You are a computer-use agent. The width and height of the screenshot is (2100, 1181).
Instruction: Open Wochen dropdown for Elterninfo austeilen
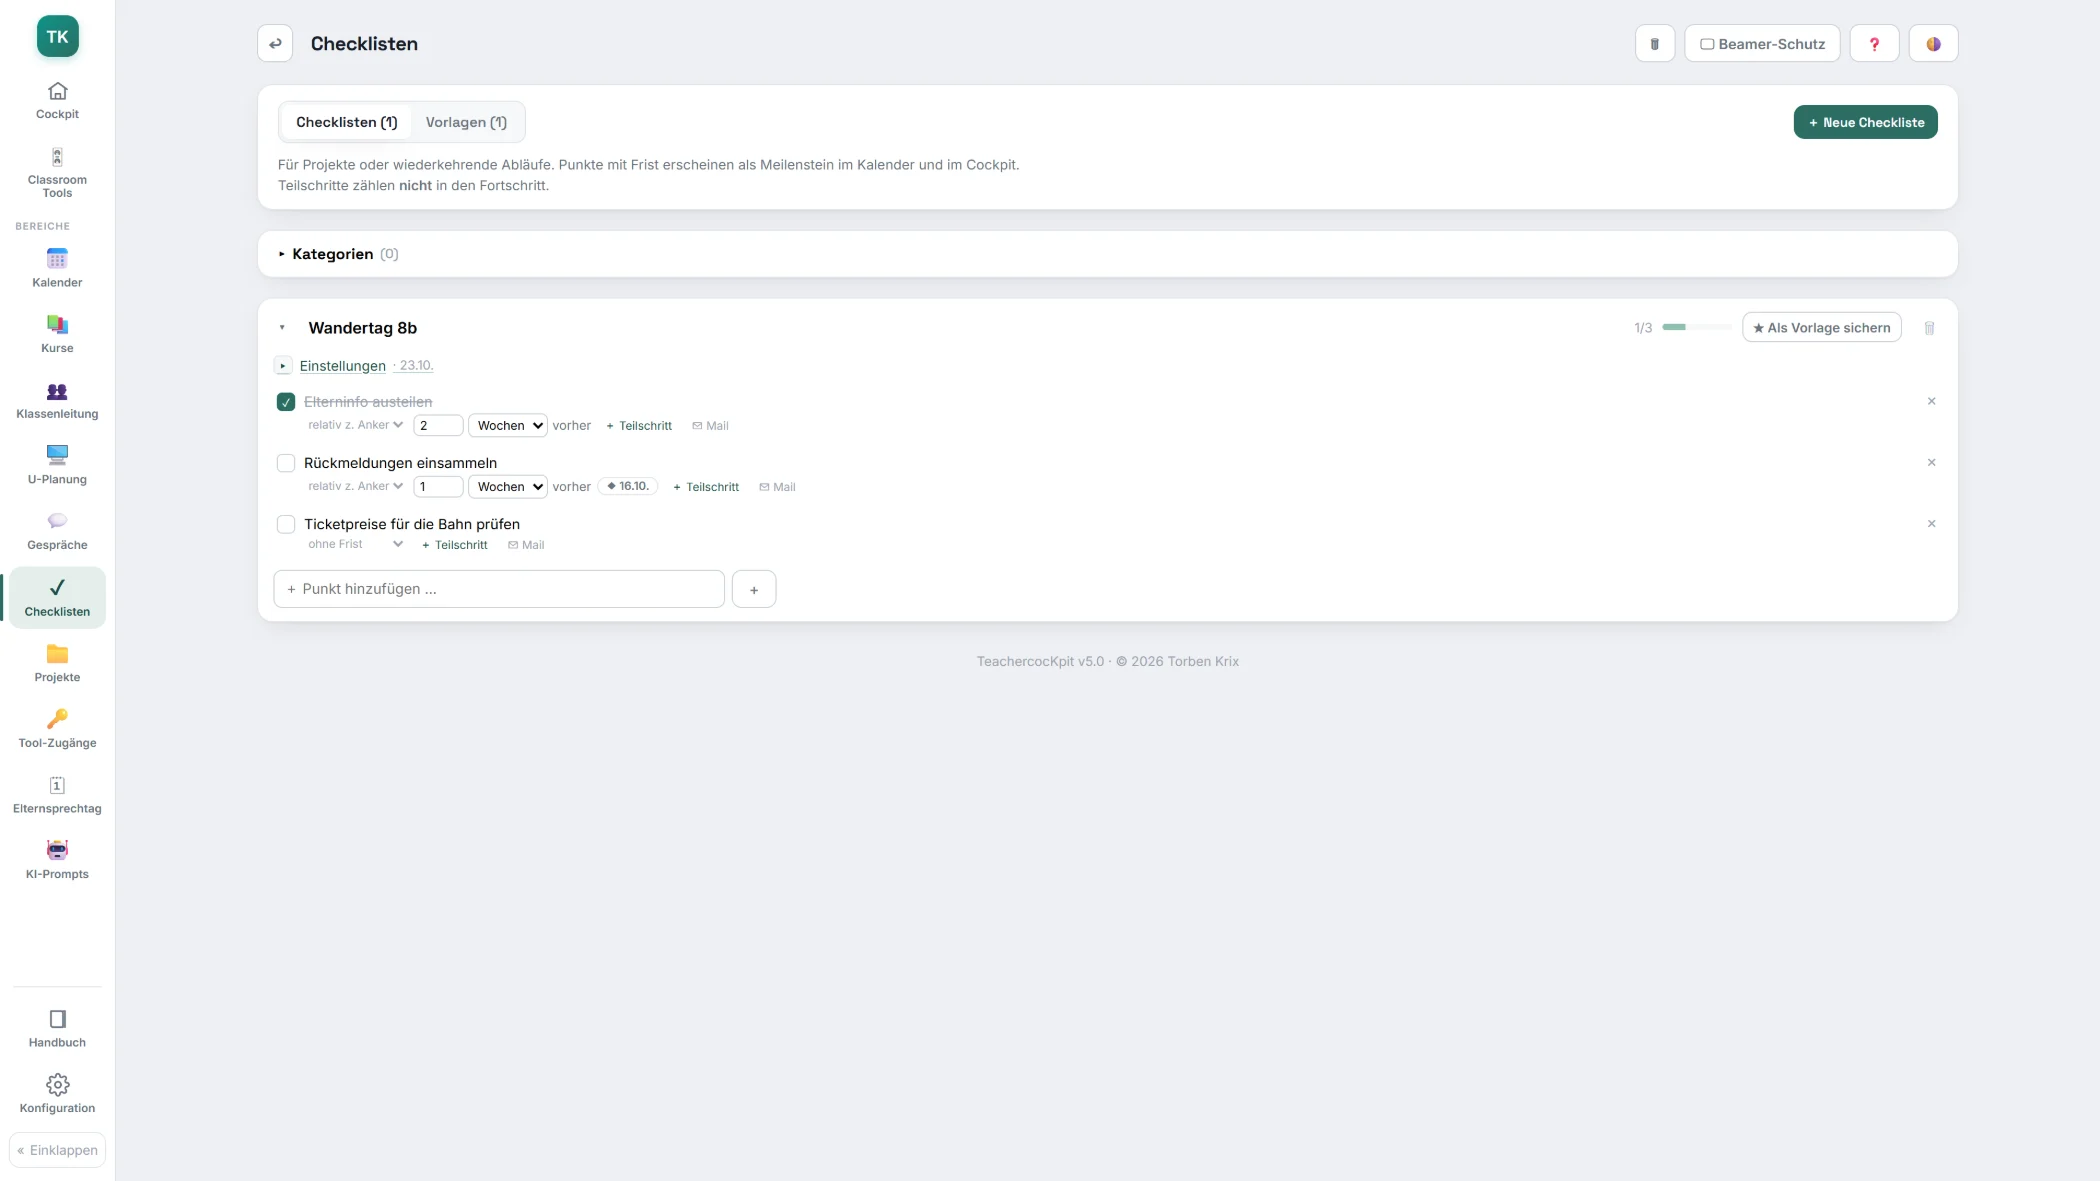tap(508, 426)
